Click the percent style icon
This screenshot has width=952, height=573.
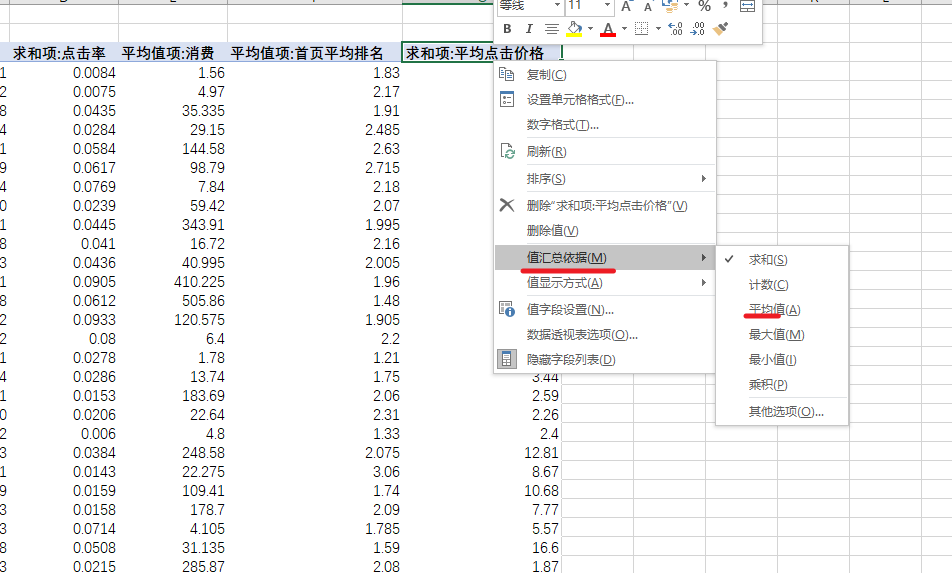click(704, 6)
